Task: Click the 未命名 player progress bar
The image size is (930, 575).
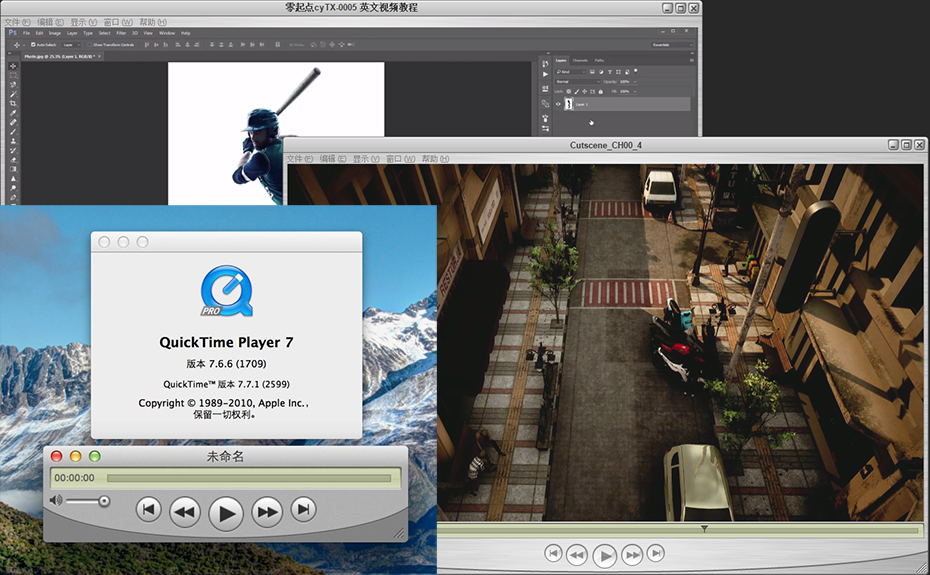Action: [249, 478]
